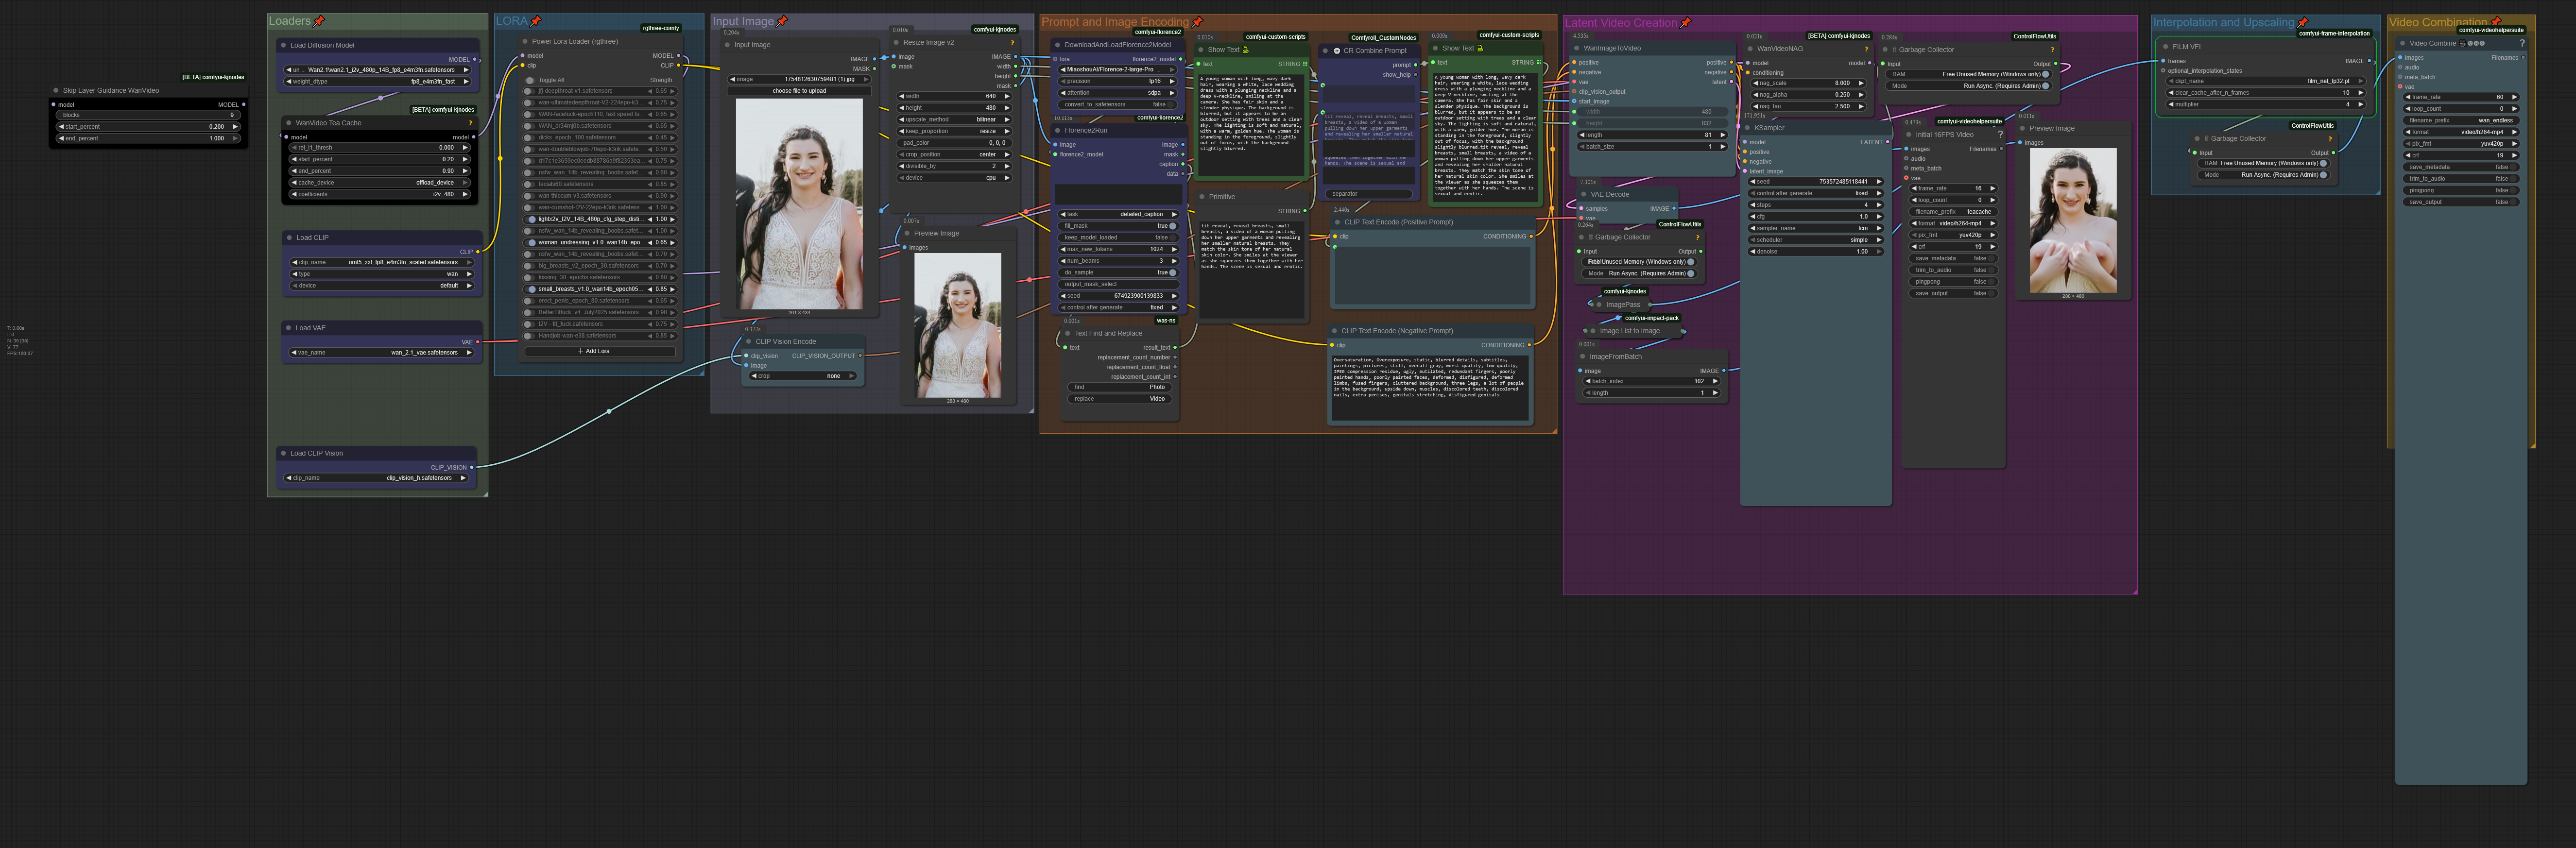2576x848 pixels.
Task: Collapse the Load CLIP Vision node via its dot
Action: (283, 453)
